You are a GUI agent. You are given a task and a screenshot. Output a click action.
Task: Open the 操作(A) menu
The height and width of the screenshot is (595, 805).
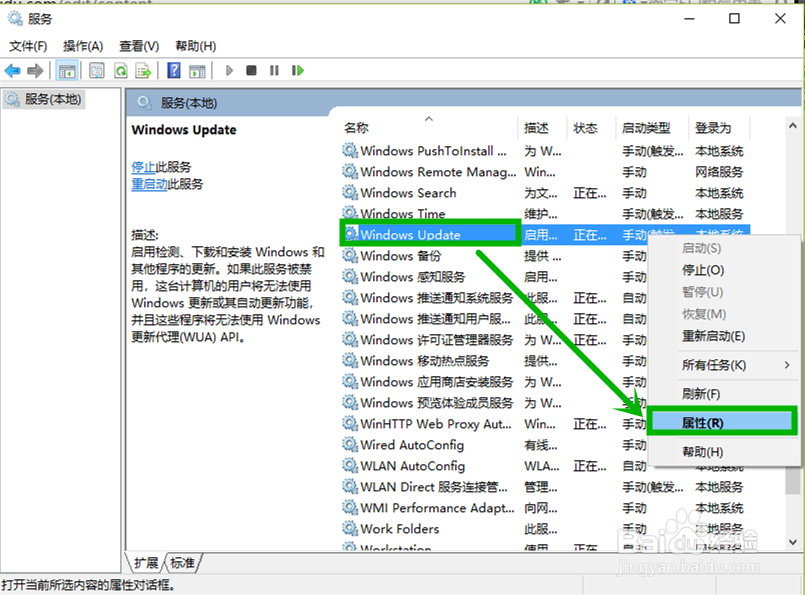[83, 46]
